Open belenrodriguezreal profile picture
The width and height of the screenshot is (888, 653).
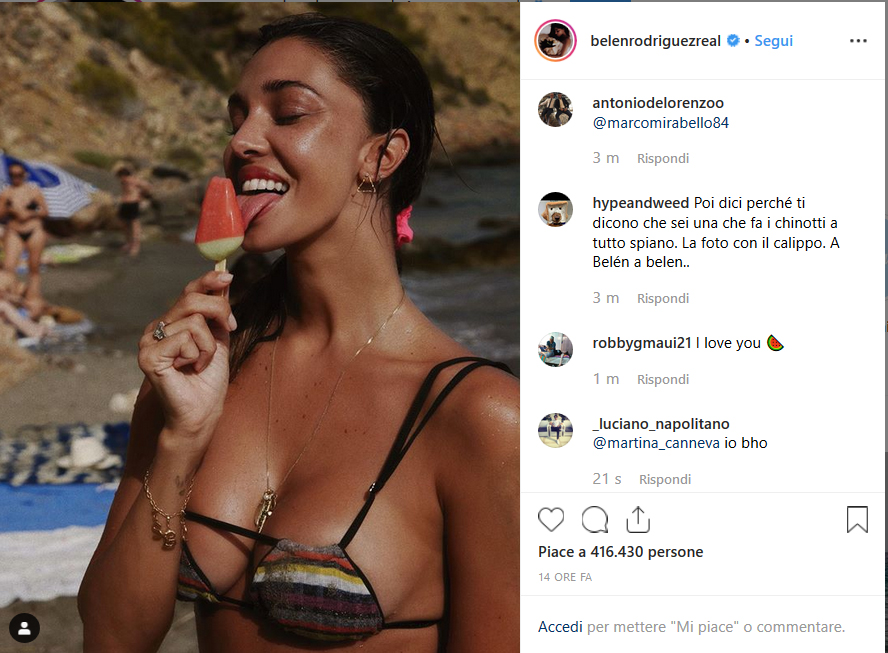pyautogui.click(x=554, y=41)
